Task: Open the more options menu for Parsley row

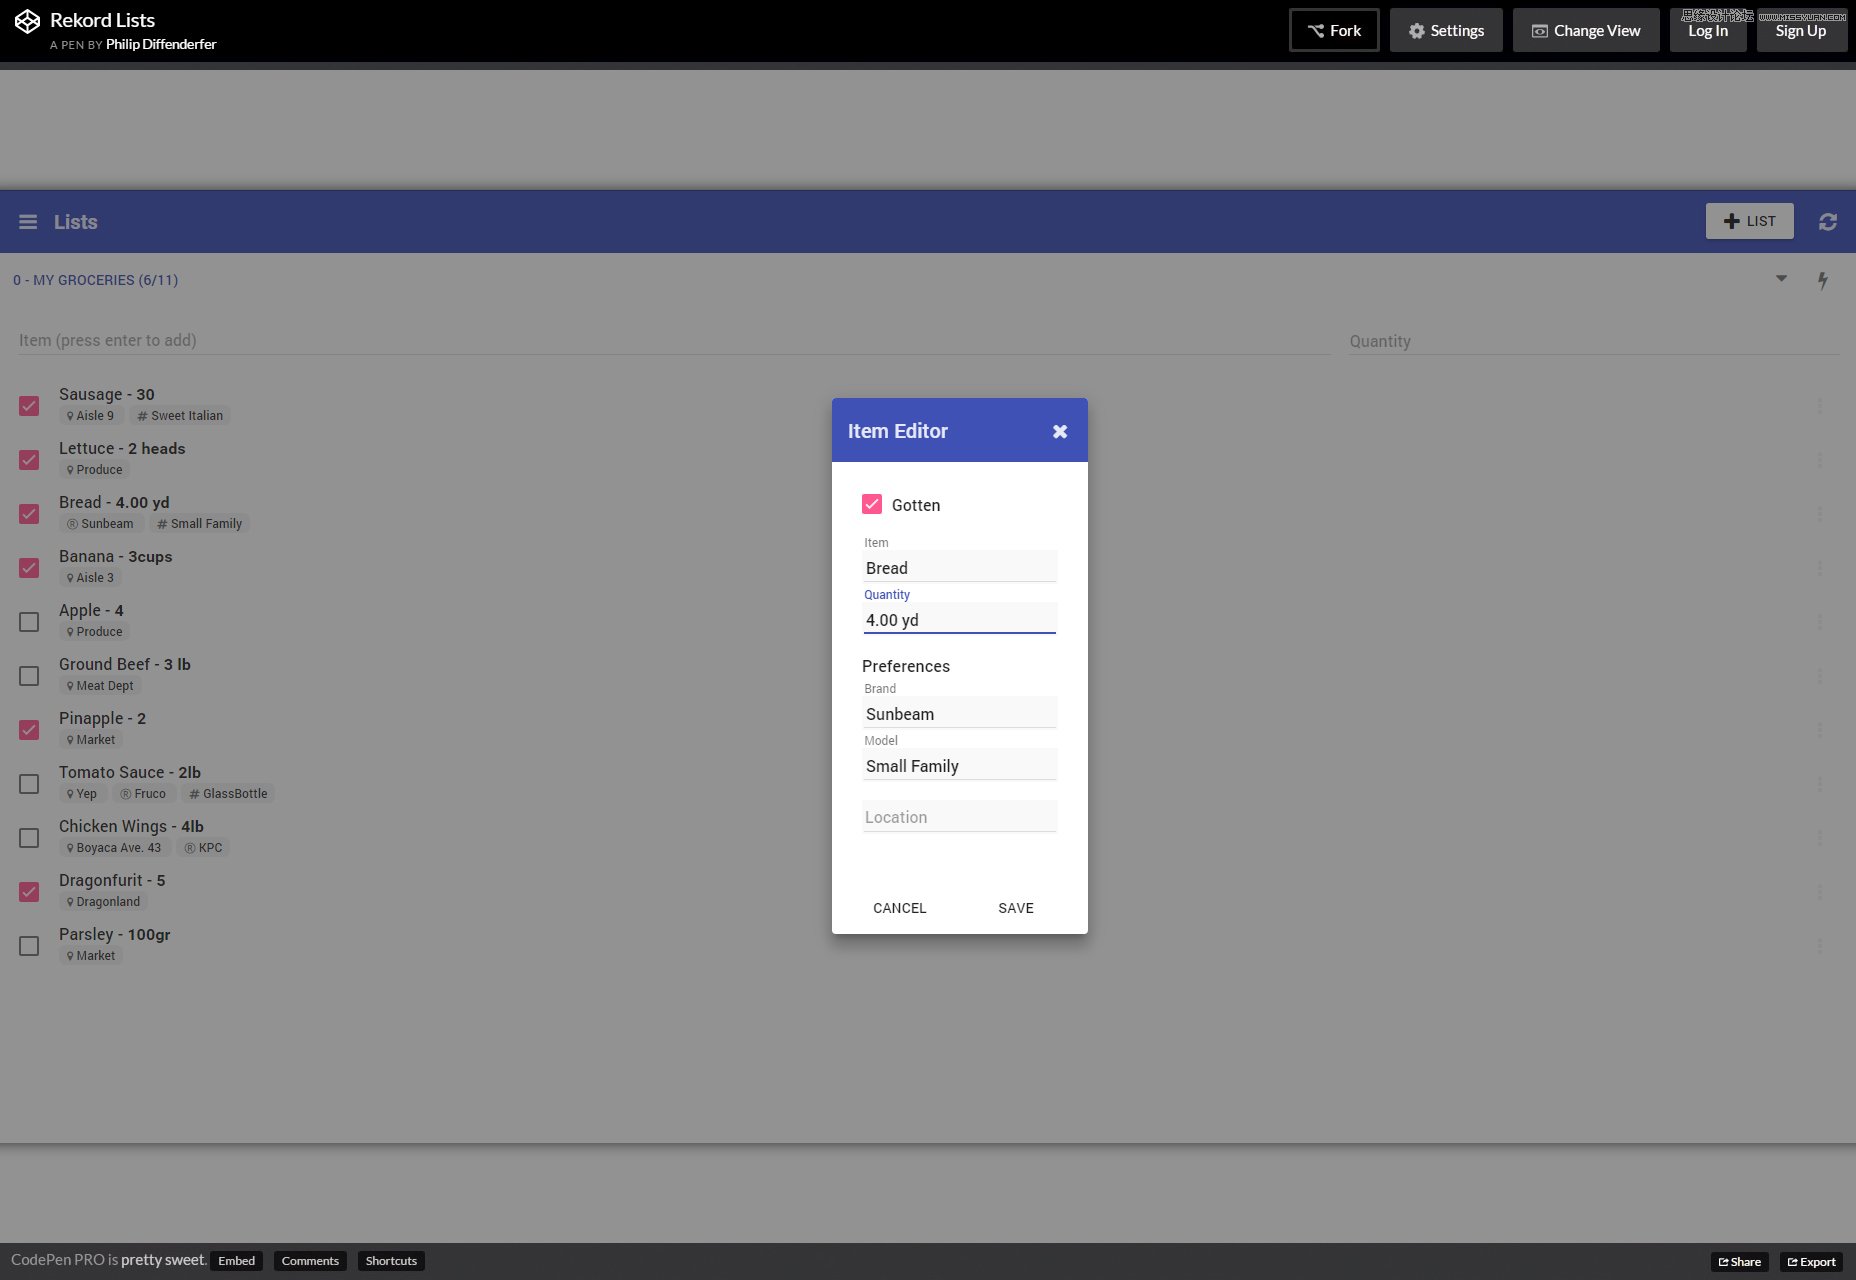Action: [1819, 946]
